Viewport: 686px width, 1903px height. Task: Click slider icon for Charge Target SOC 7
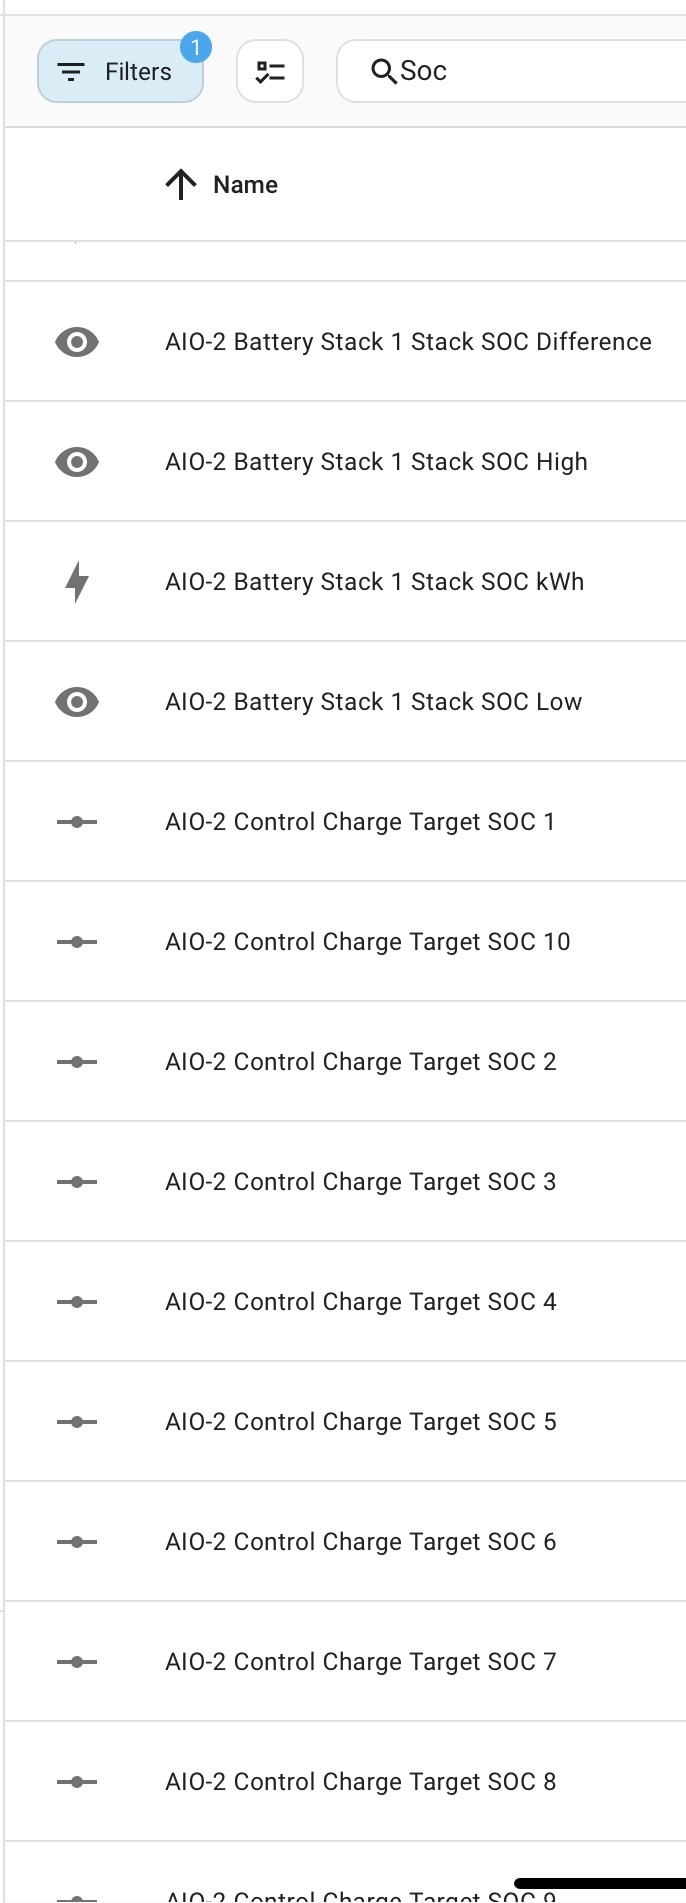pyautogui.click(x=77, y=1662)
